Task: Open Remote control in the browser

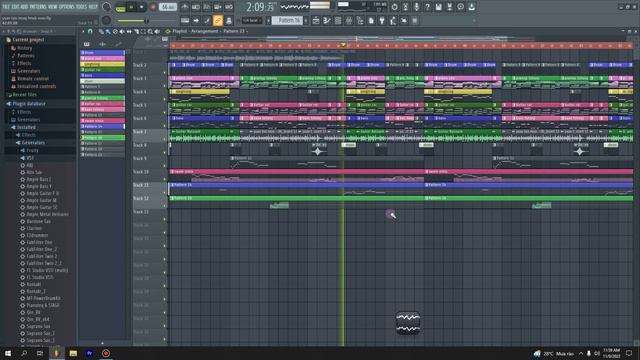Action: pos(33,78)
